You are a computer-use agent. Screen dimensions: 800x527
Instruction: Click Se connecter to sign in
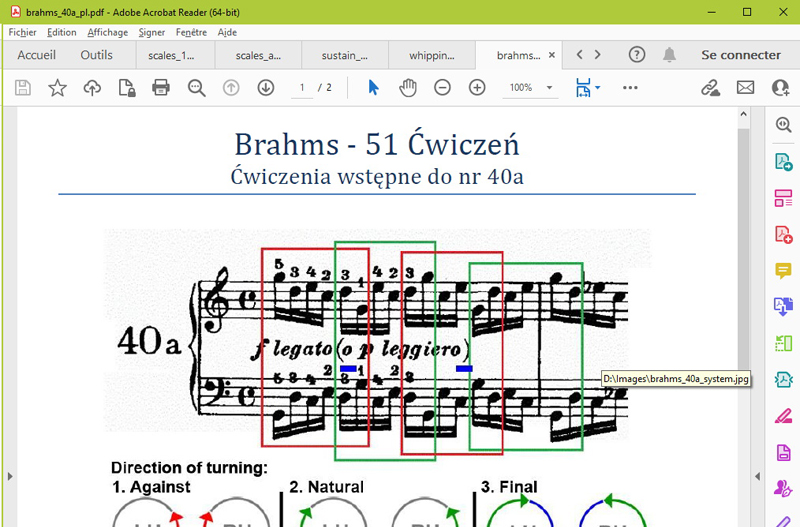[x=740, y=55]
